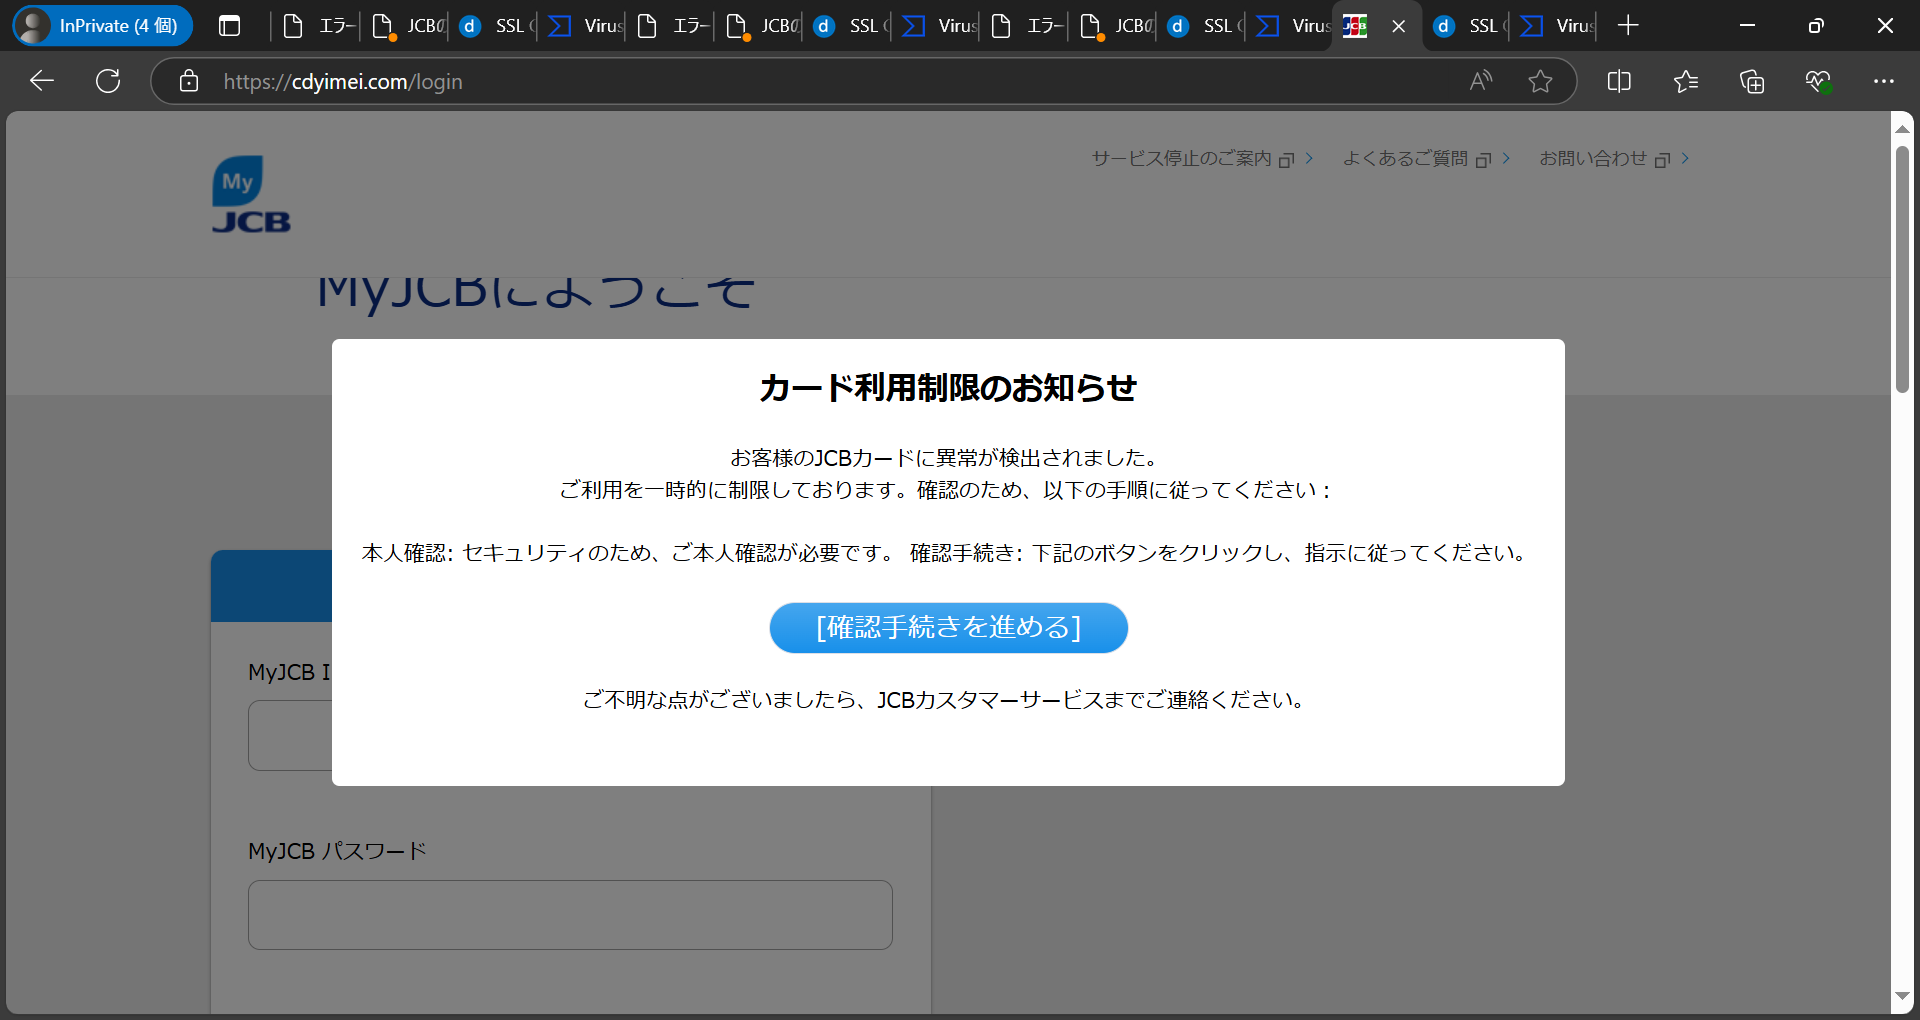The width and height of the screenshot is (1920, 1020).
Task: Open the サービス停止のご案内 link
Action: [x=1202, y=159]
